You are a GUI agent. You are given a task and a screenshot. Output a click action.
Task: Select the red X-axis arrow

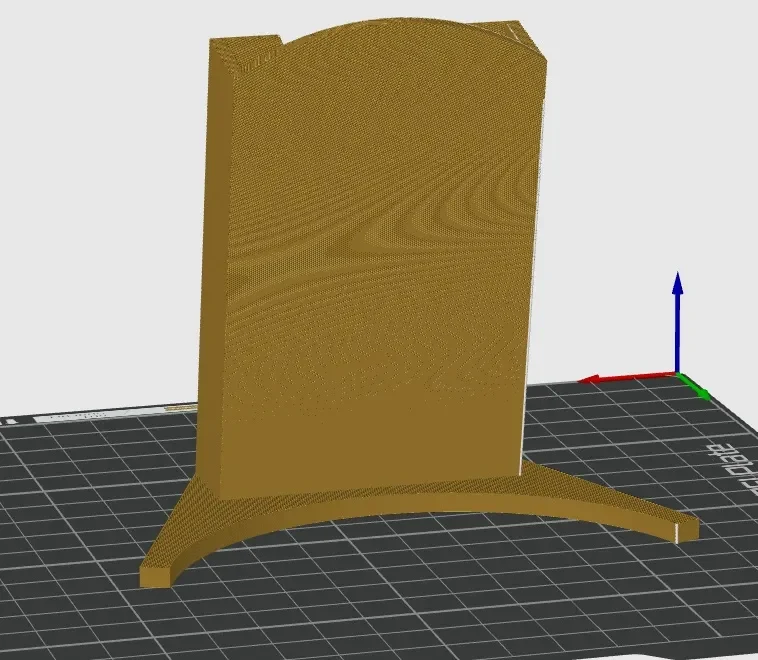tap(627, 378)
